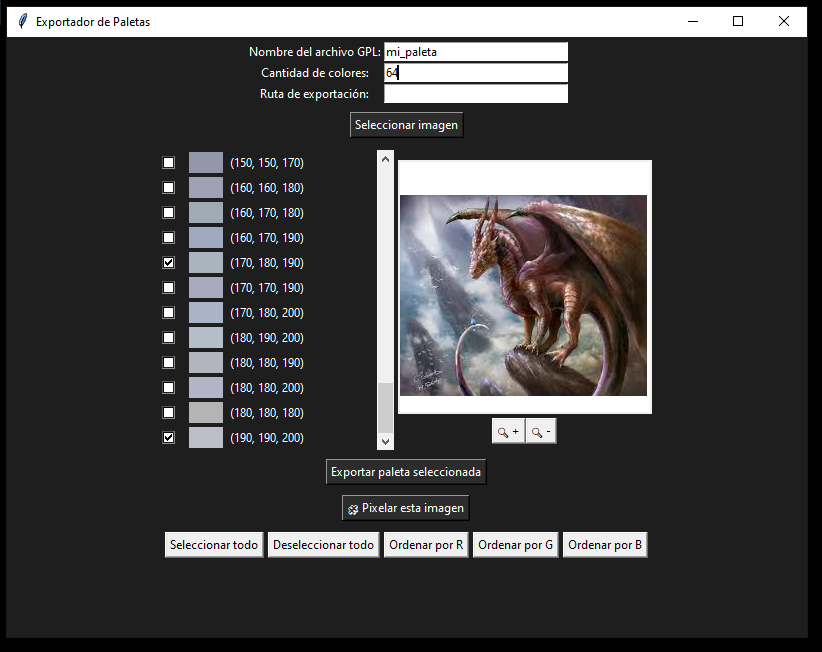
Task: Sort colors with Ordenar por B
Action: (x=605, y=545)
